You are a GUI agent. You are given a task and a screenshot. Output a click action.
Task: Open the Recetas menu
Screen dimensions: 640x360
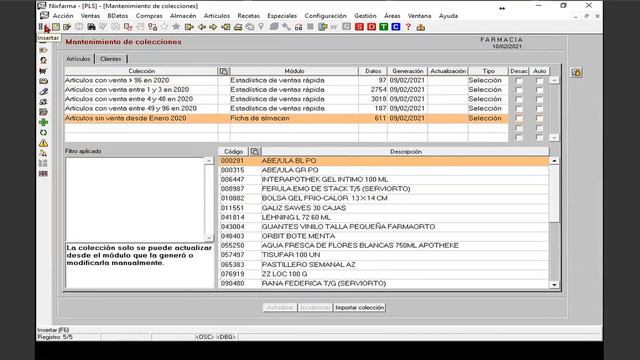click(x=249, y=16)
